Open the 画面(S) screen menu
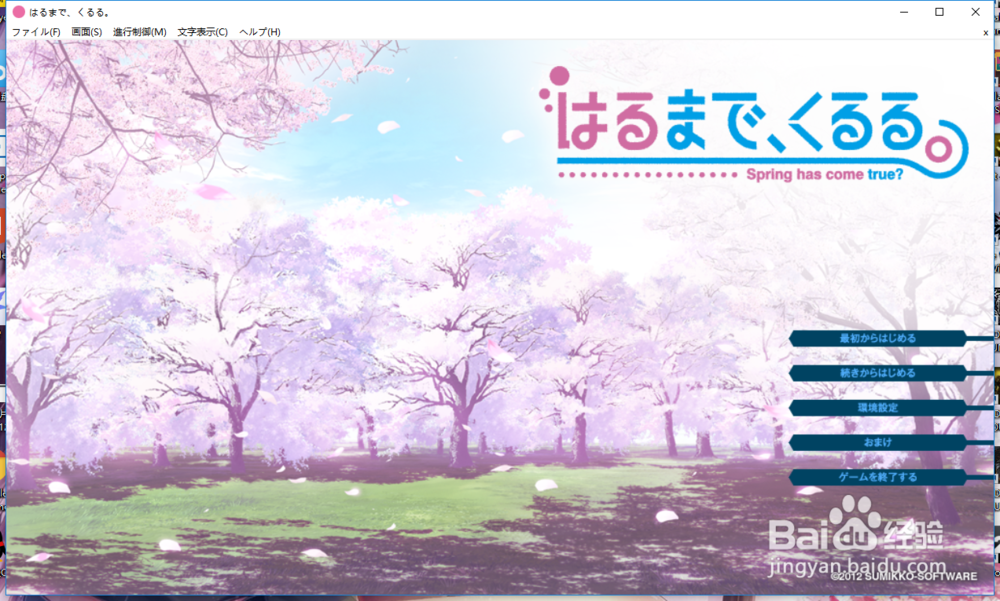 pos(86,32)
